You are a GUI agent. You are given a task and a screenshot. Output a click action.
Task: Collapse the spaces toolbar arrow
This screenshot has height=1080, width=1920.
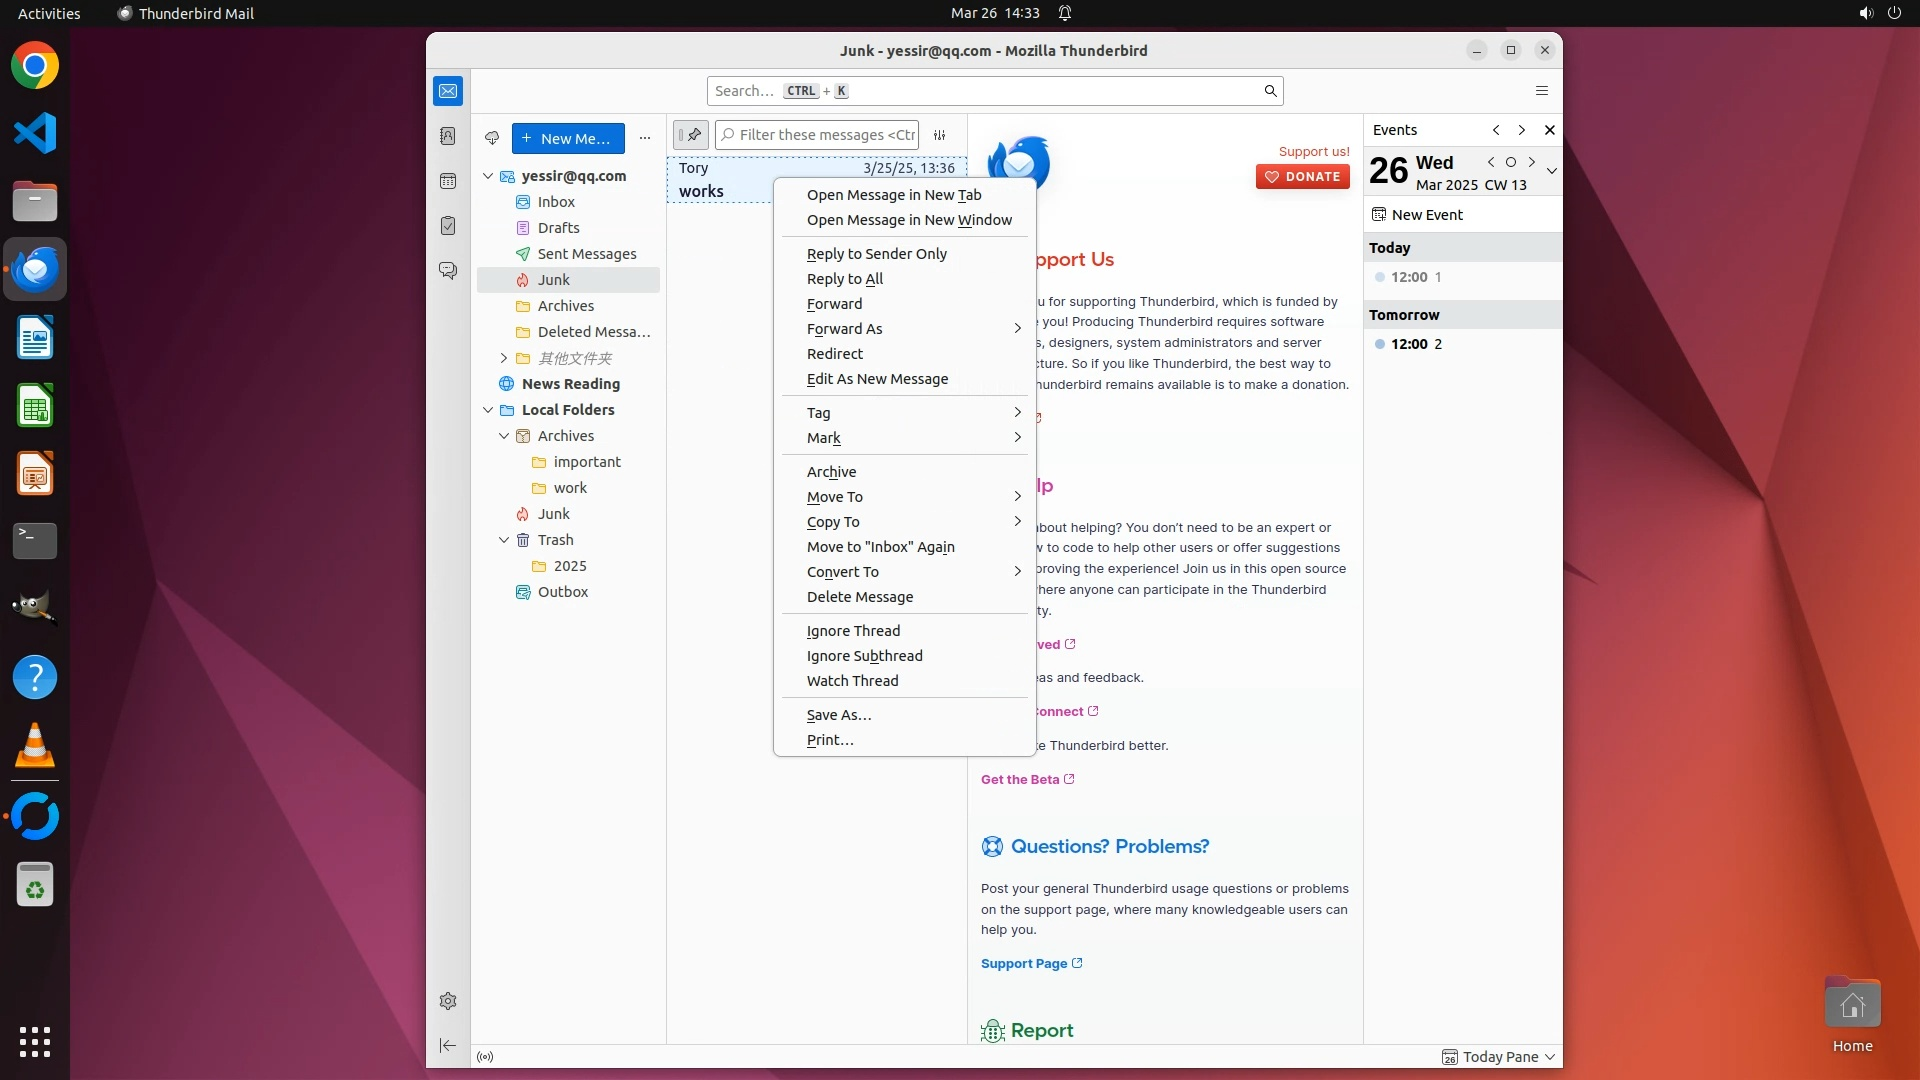point(448,1045)
